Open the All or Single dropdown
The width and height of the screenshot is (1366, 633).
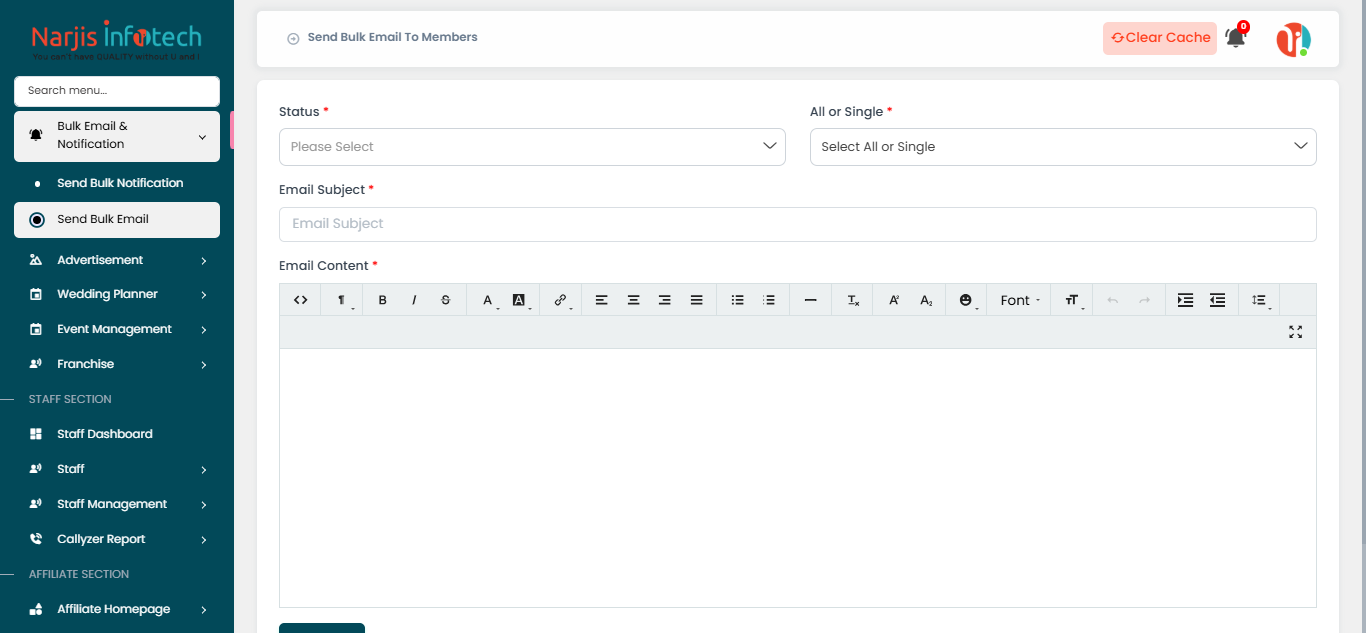click(1063, 147)
